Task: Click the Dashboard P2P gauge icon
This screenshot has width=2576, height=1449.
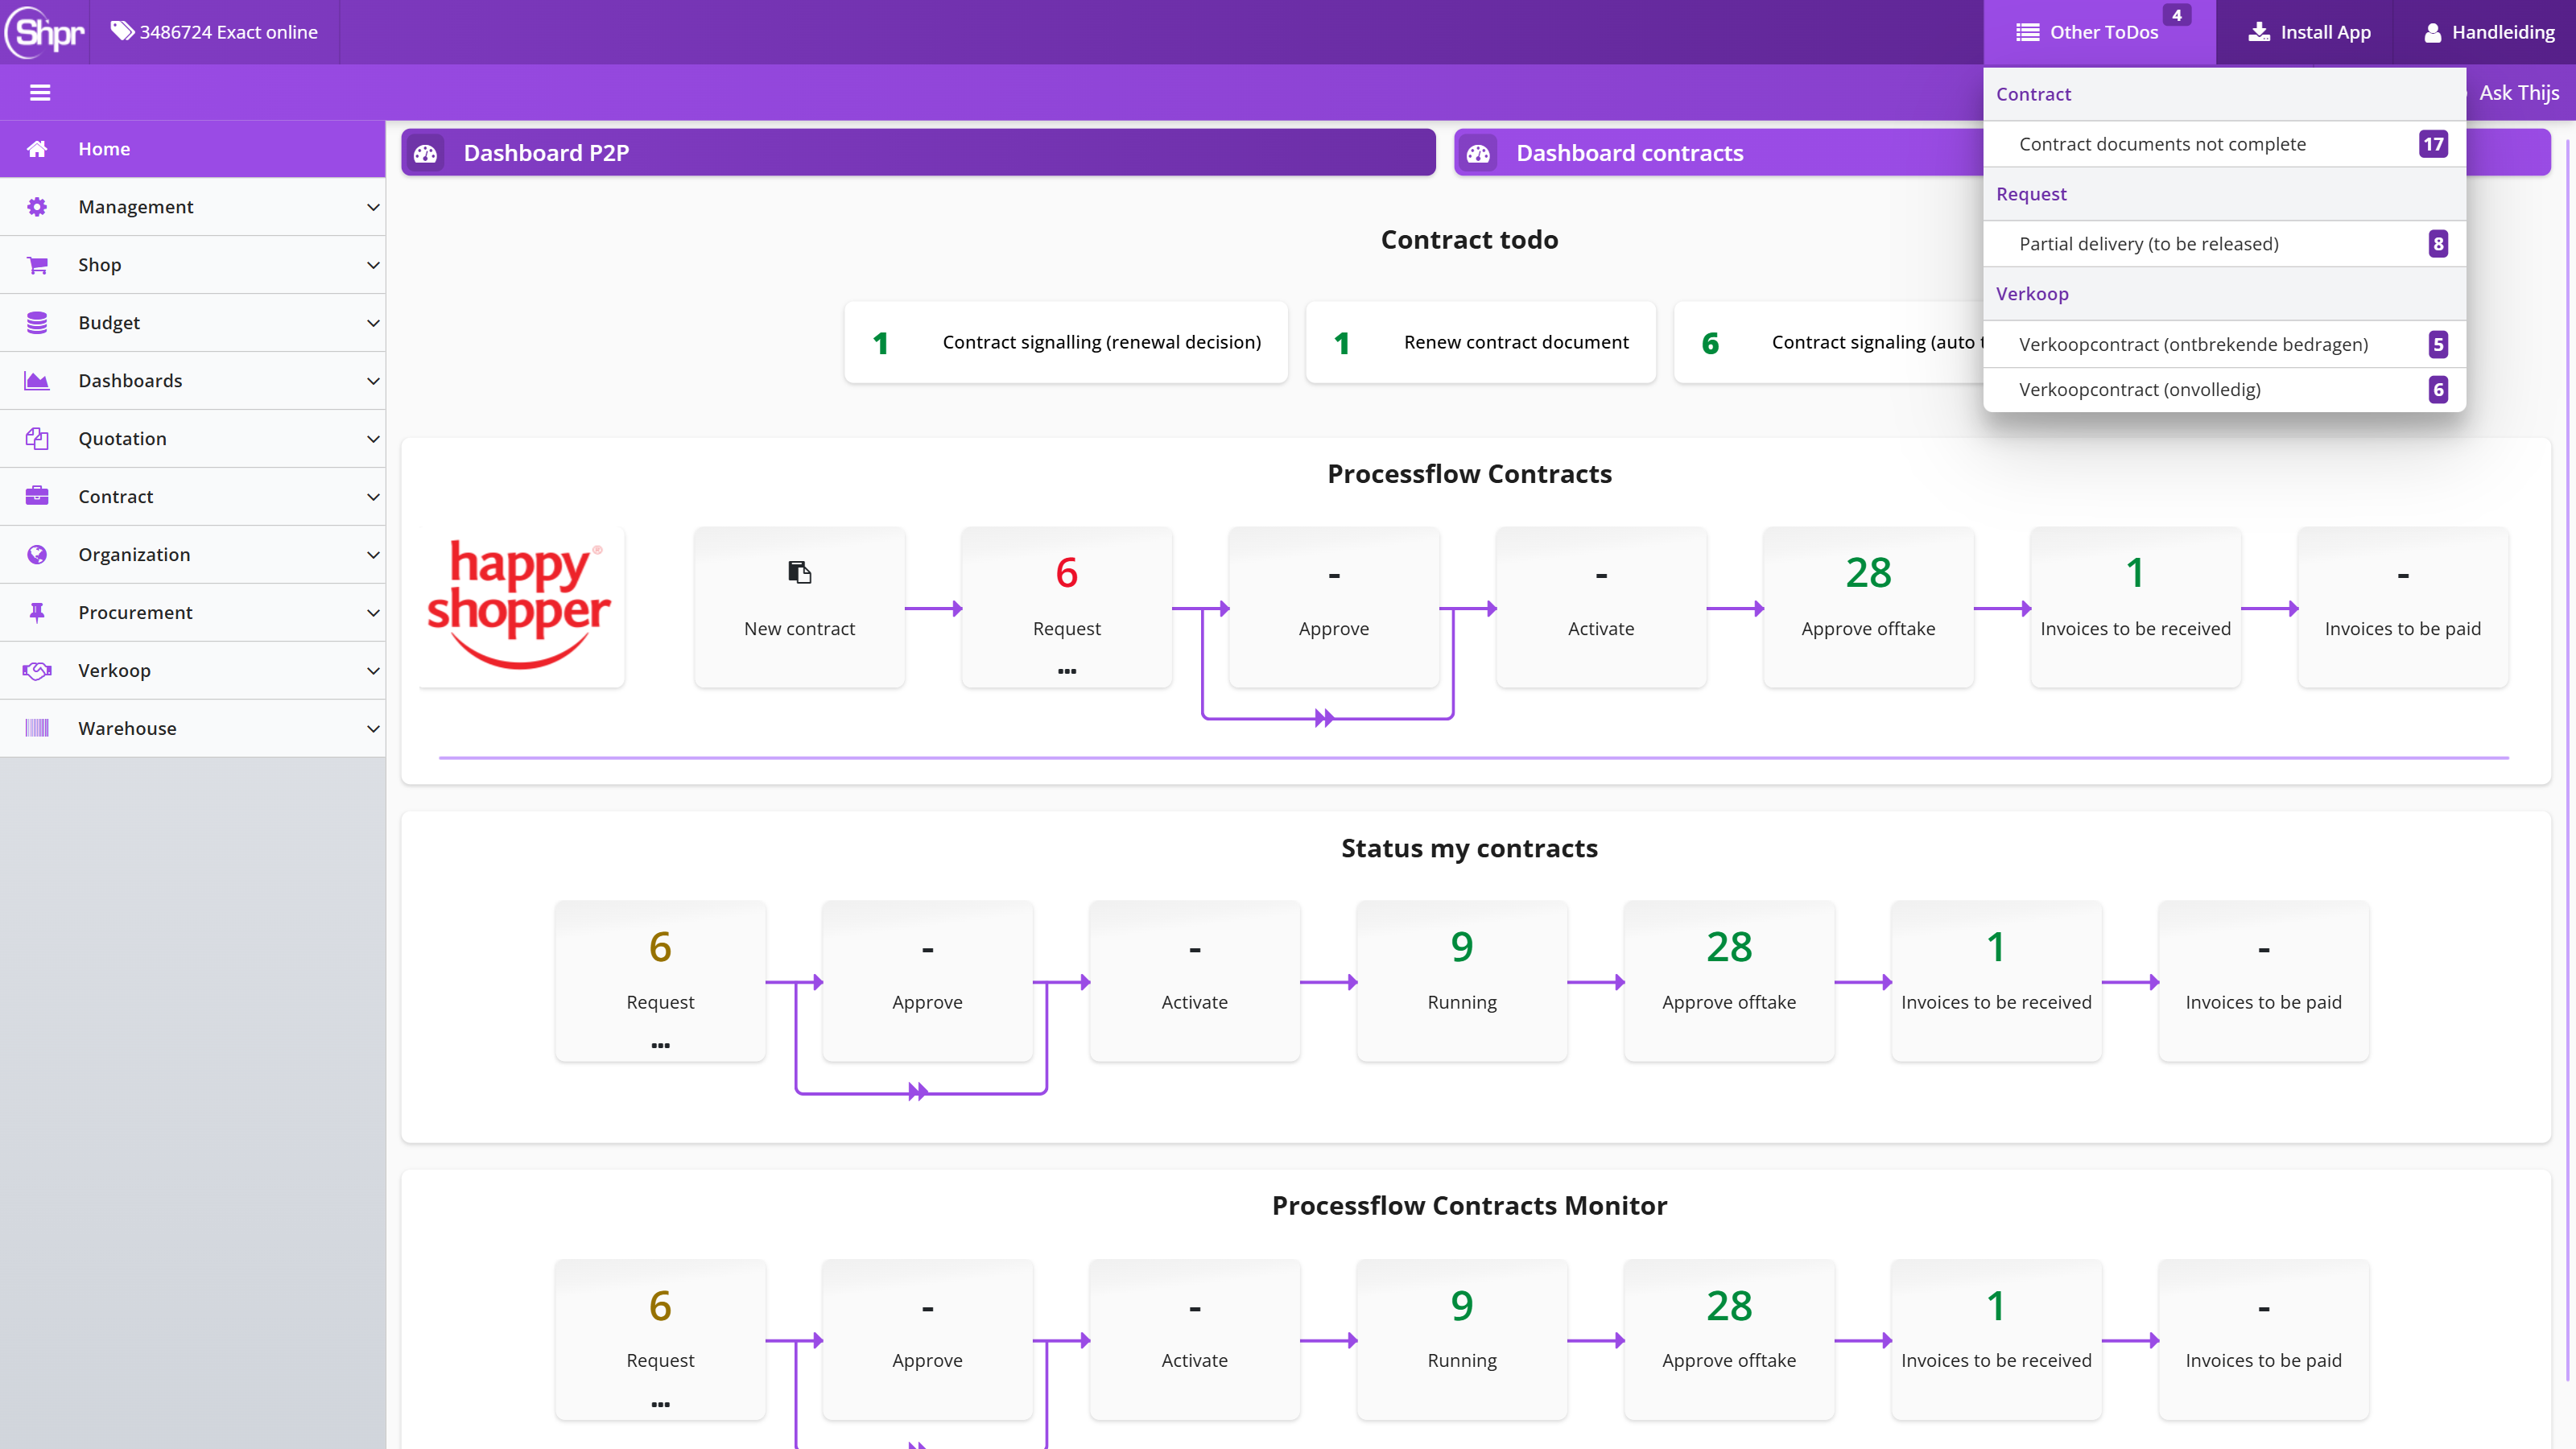Action: 426,153
